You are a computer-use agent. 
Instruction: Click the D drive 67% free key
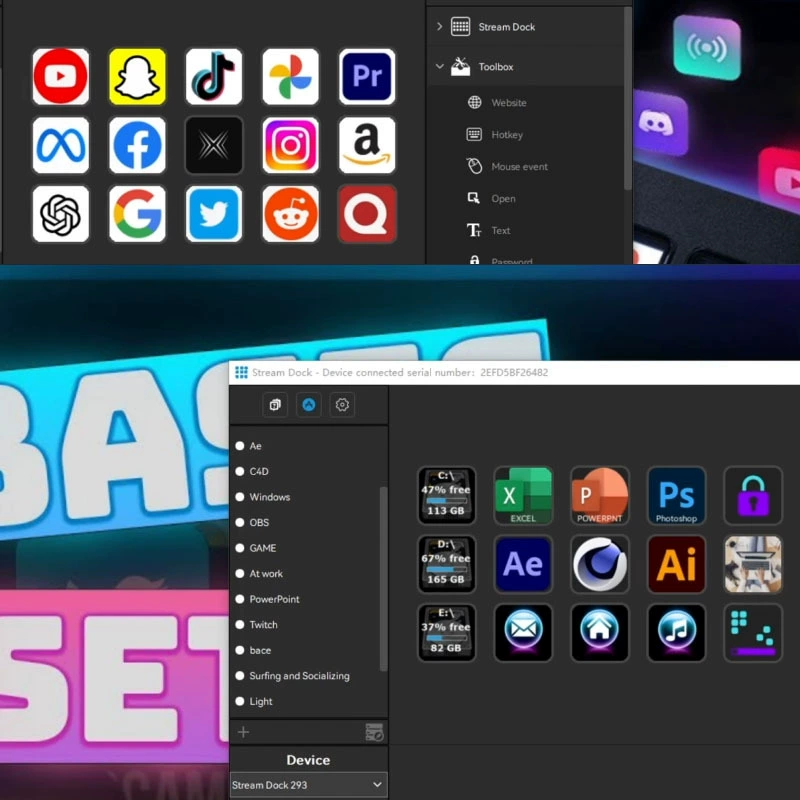pyautogui.click(x=446, y=564)
